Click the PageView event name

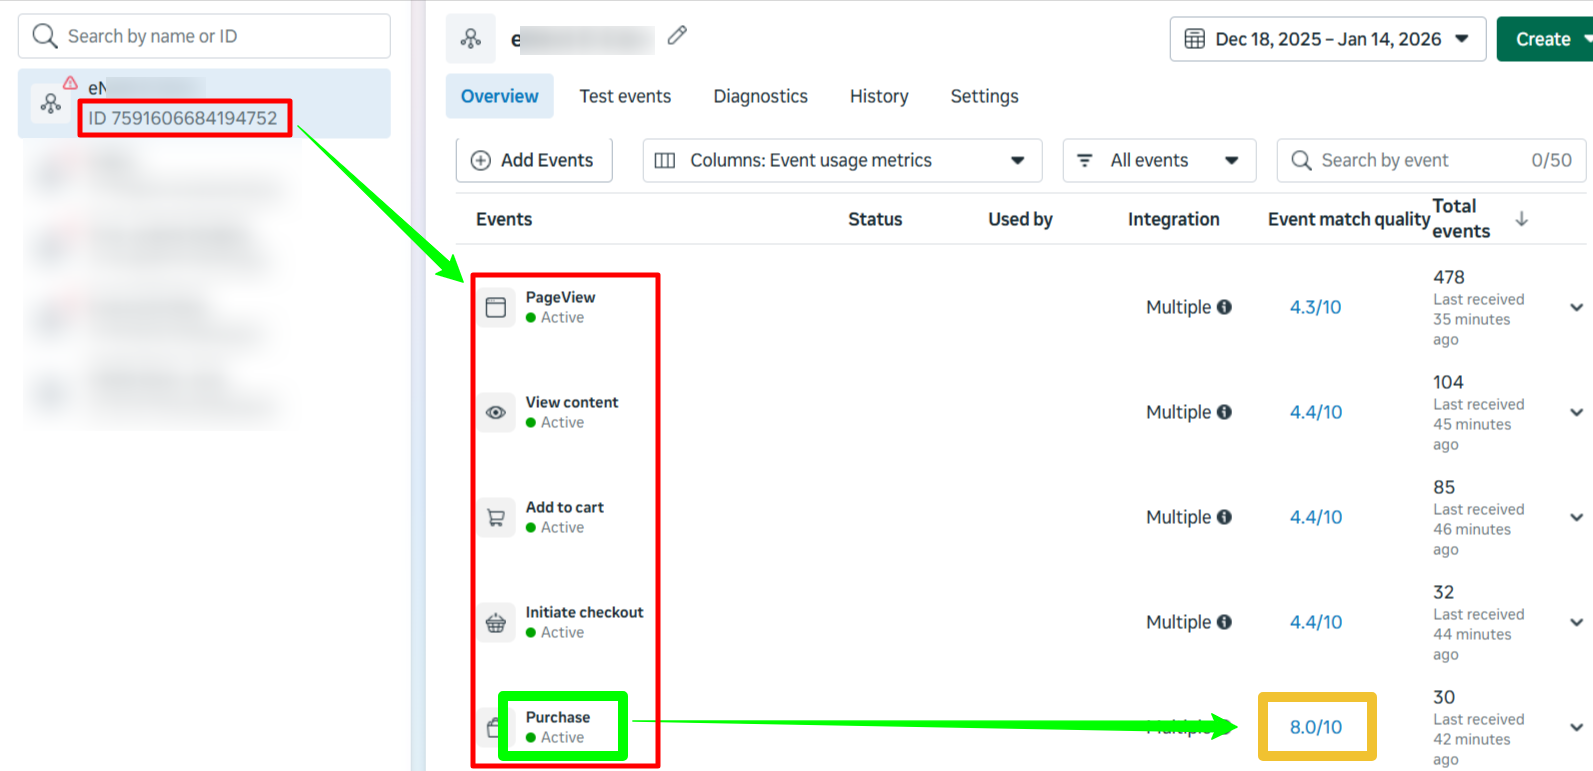(x=560, y=297)
